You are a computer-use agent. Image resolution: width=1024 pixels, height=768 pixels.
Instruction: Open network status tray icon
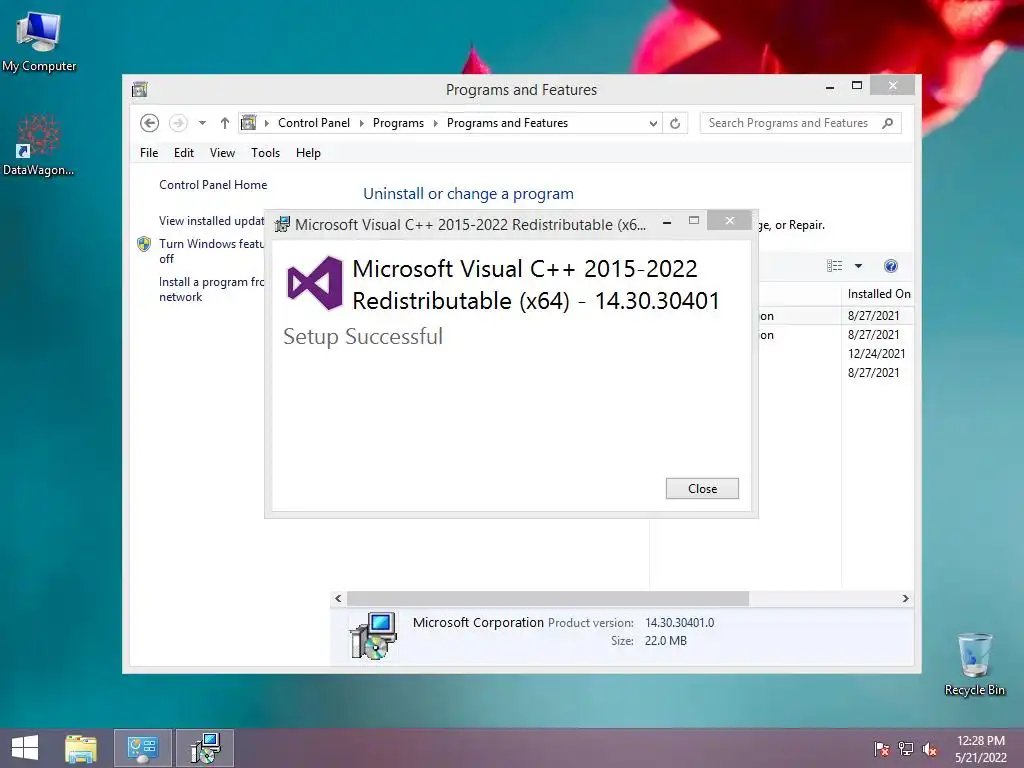click(x=906, y=748)
